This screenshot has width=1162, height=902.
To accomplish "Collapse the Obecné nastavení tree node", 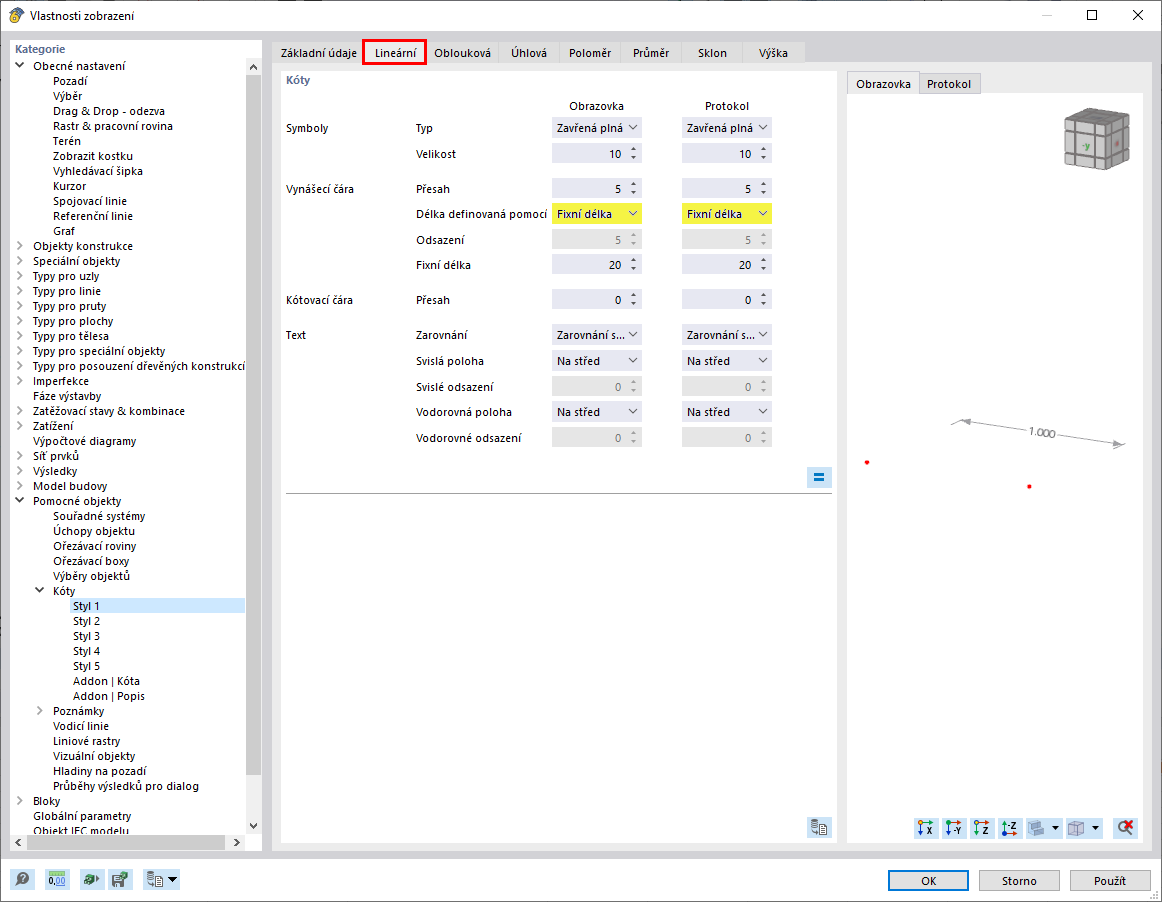I will 20,65.
